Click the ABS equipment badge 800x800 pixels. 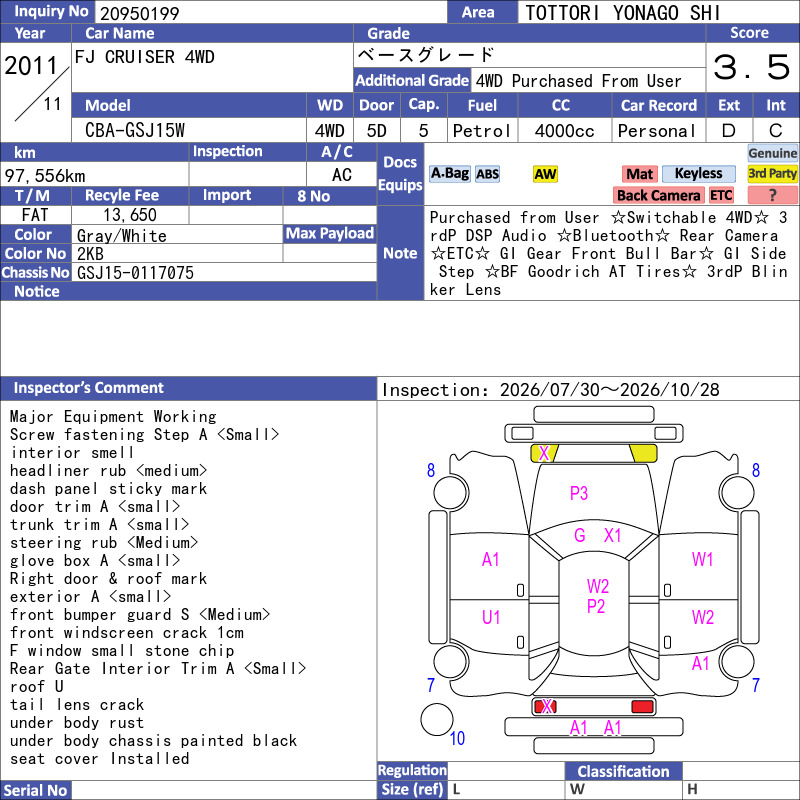[487, 174]
